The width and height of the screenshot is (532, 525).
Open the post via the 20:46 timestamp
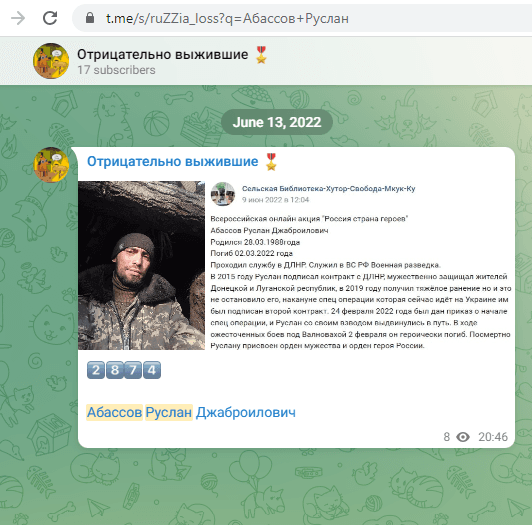[x=493, y=437]
